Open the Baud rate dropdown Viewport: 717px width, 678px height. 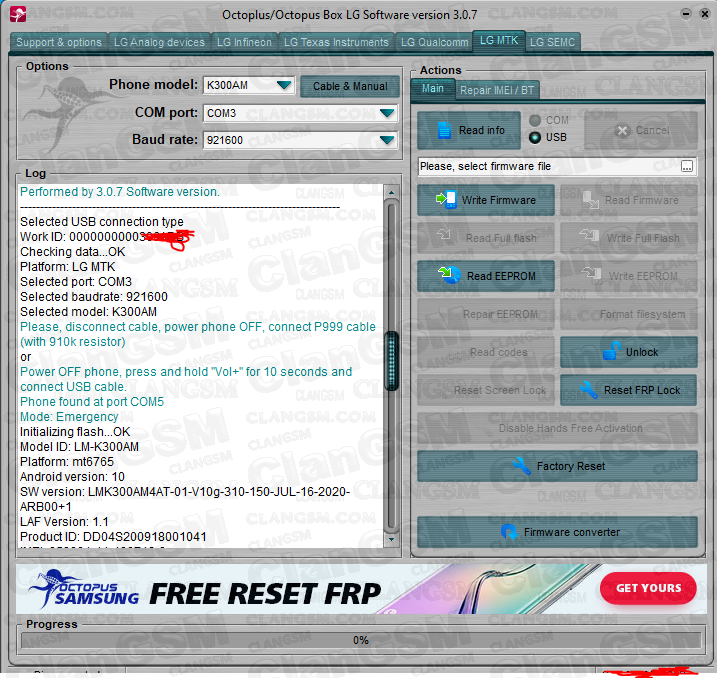[387, 140]
